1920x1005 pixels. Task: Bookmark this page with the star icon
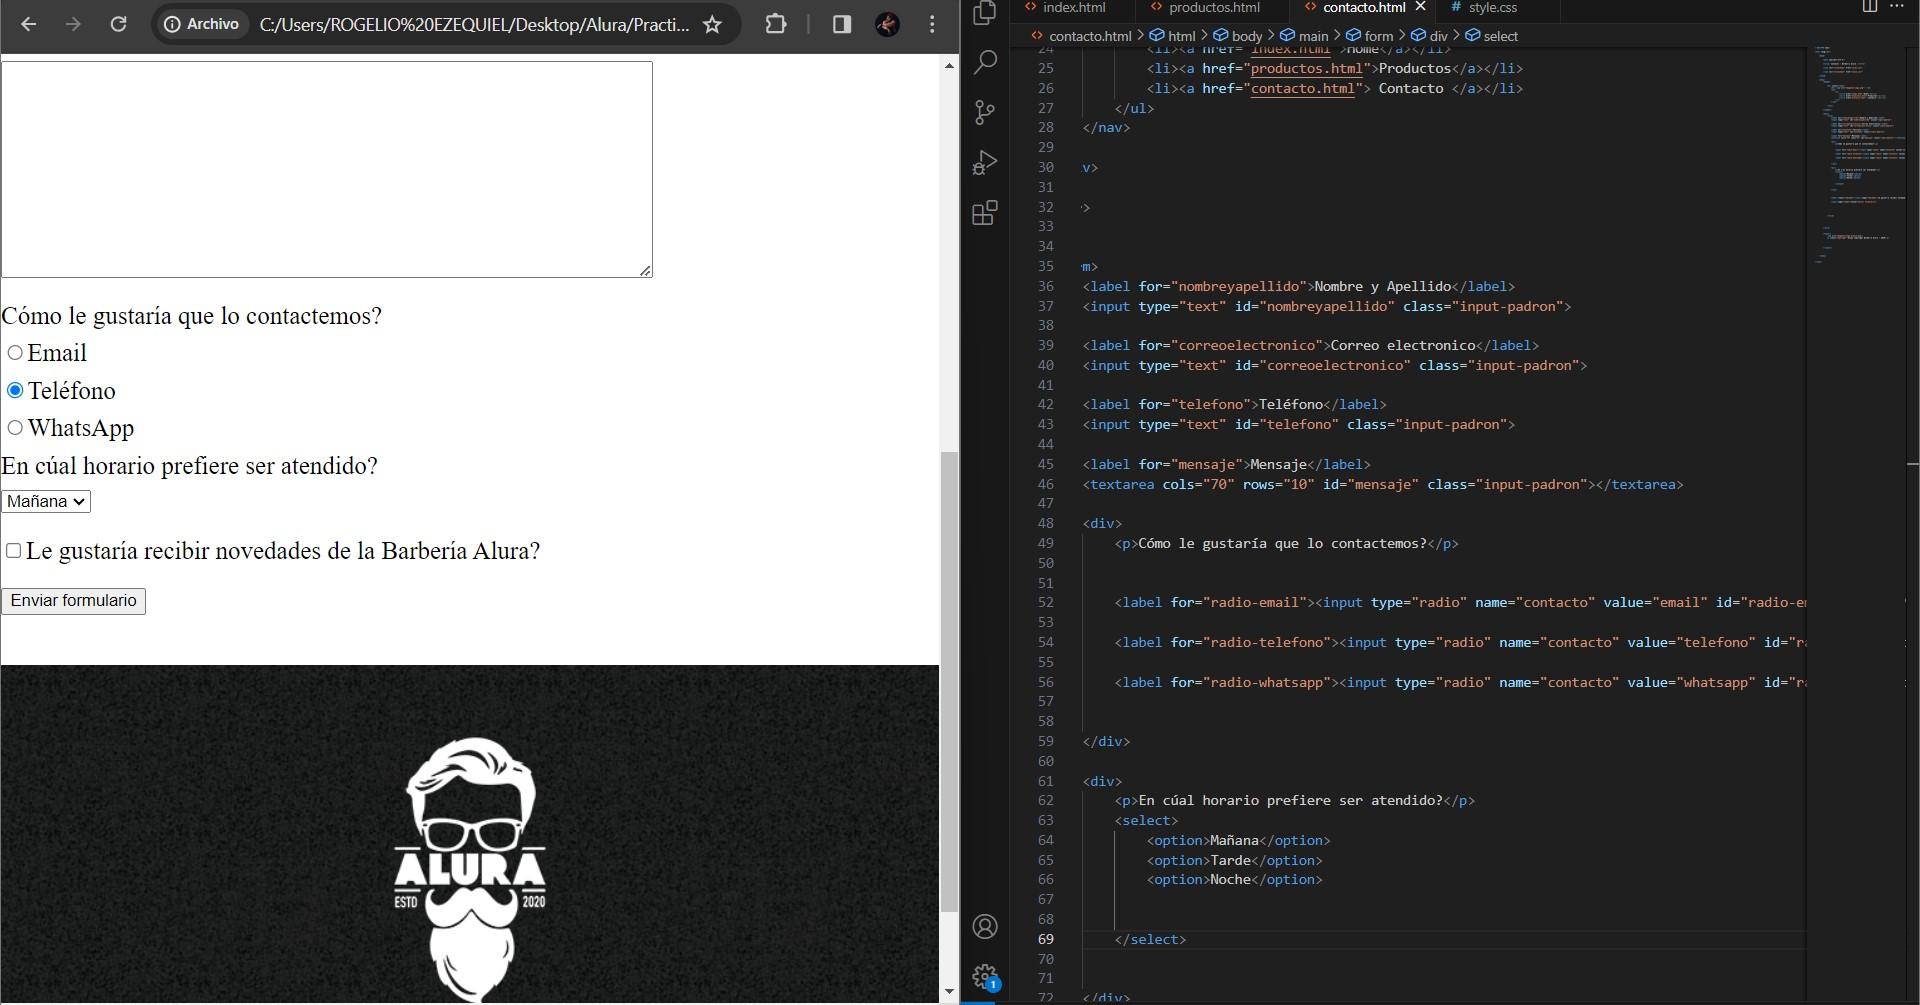point(712,24)
